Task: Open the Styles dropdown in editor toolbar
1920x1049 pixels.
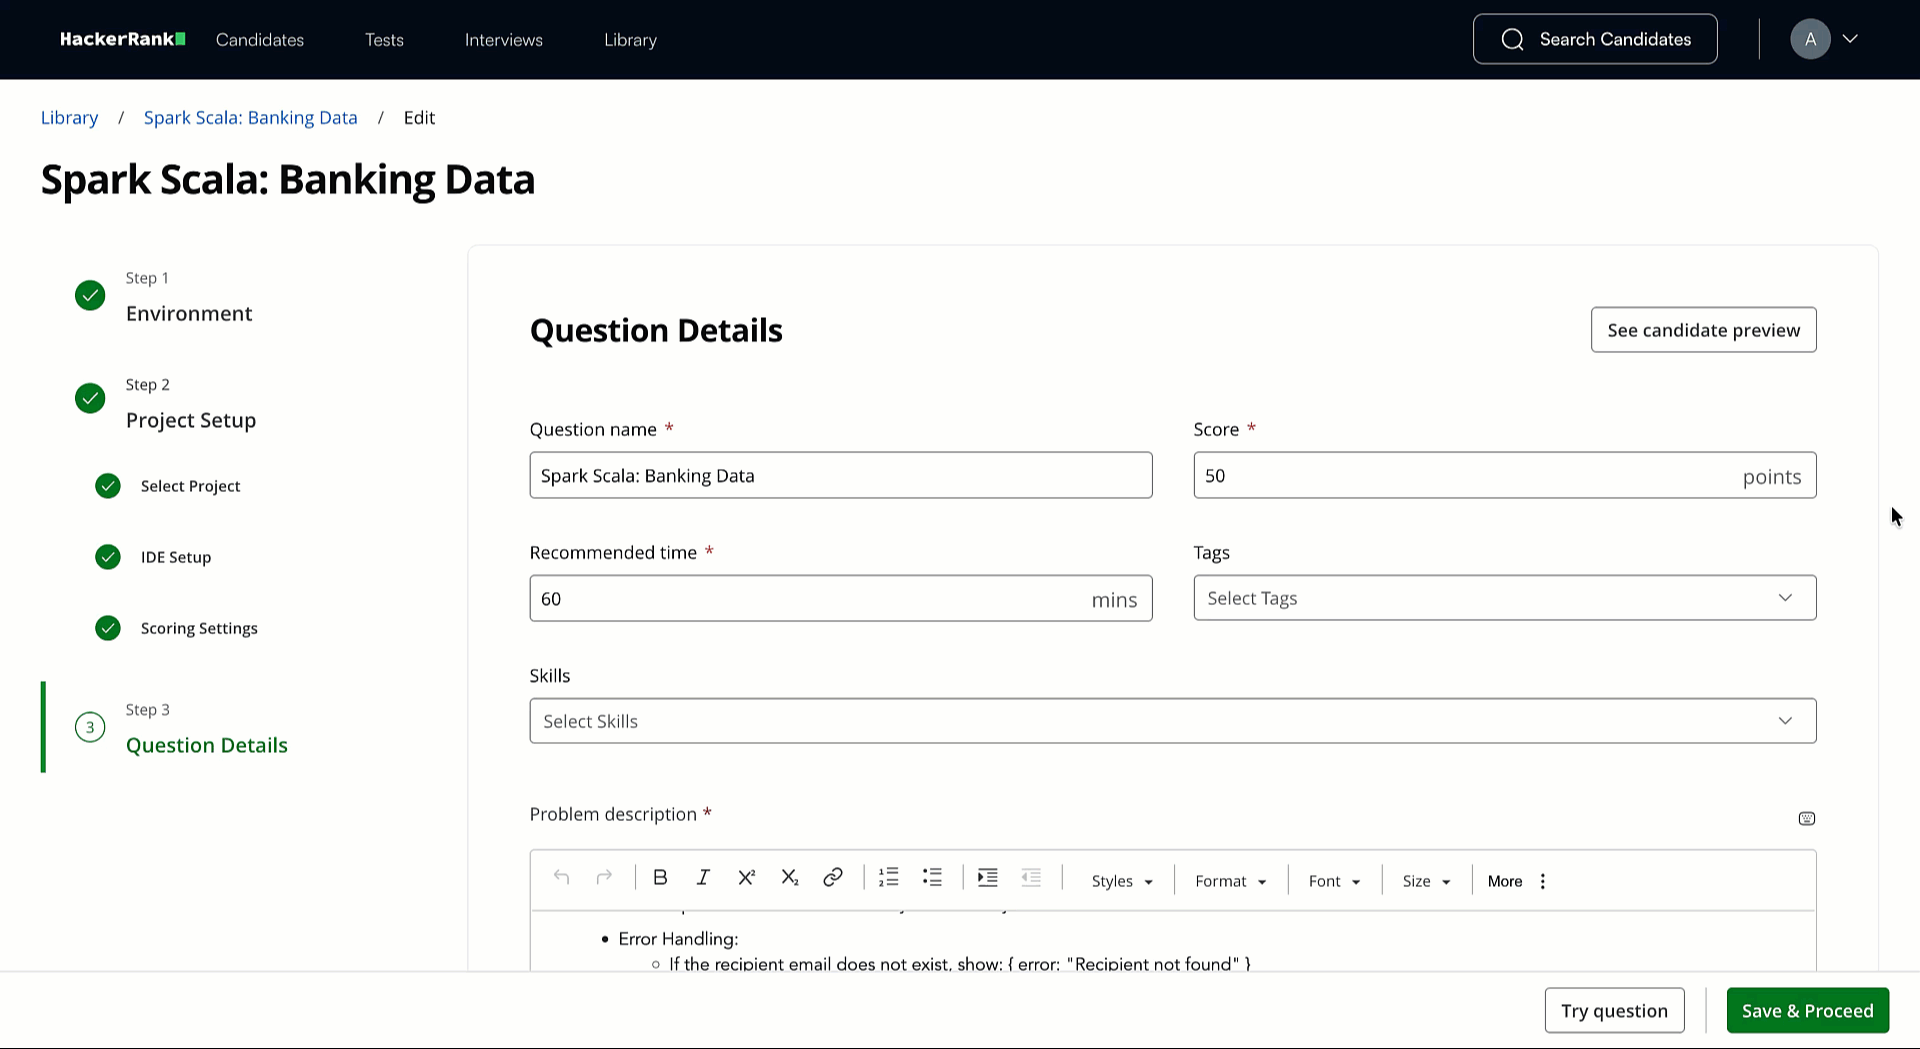Action: click(x=1121, y=881)
